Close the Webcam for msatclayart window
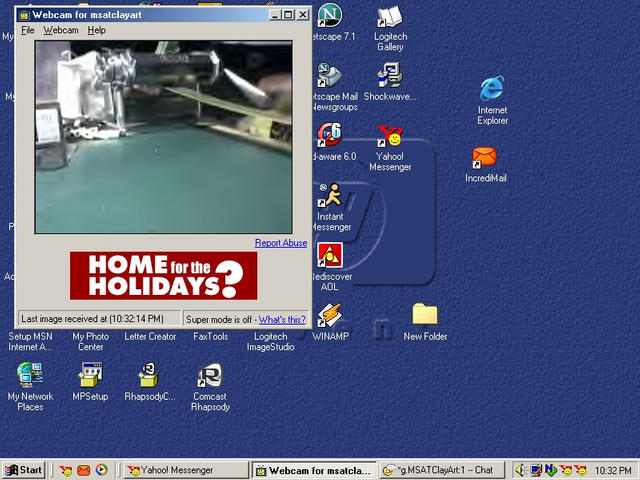The width and height of the screenshot is (640, 480). pyautogui.click(x=302, y=15)
